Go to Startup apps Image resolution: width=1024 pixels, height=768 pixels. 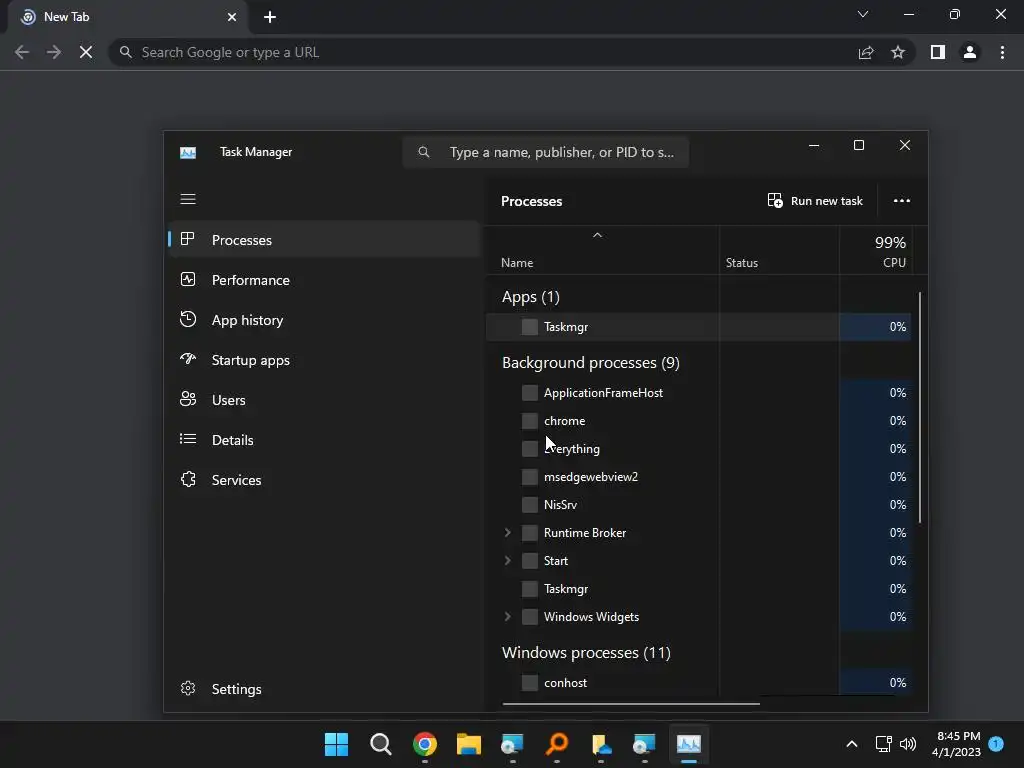tap(325, 360)
